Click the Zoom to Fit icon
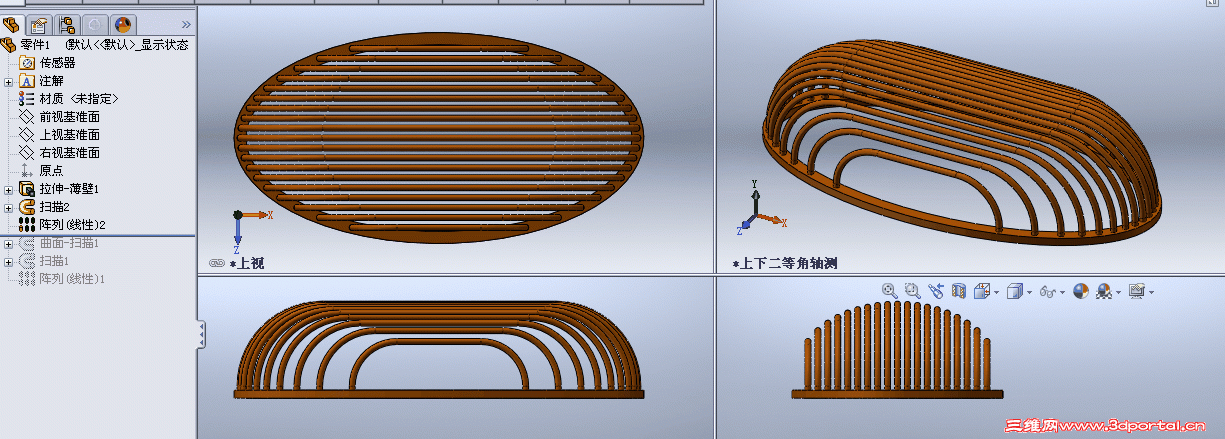This screenshot has width=1225, height=439. tap(890, 291)
